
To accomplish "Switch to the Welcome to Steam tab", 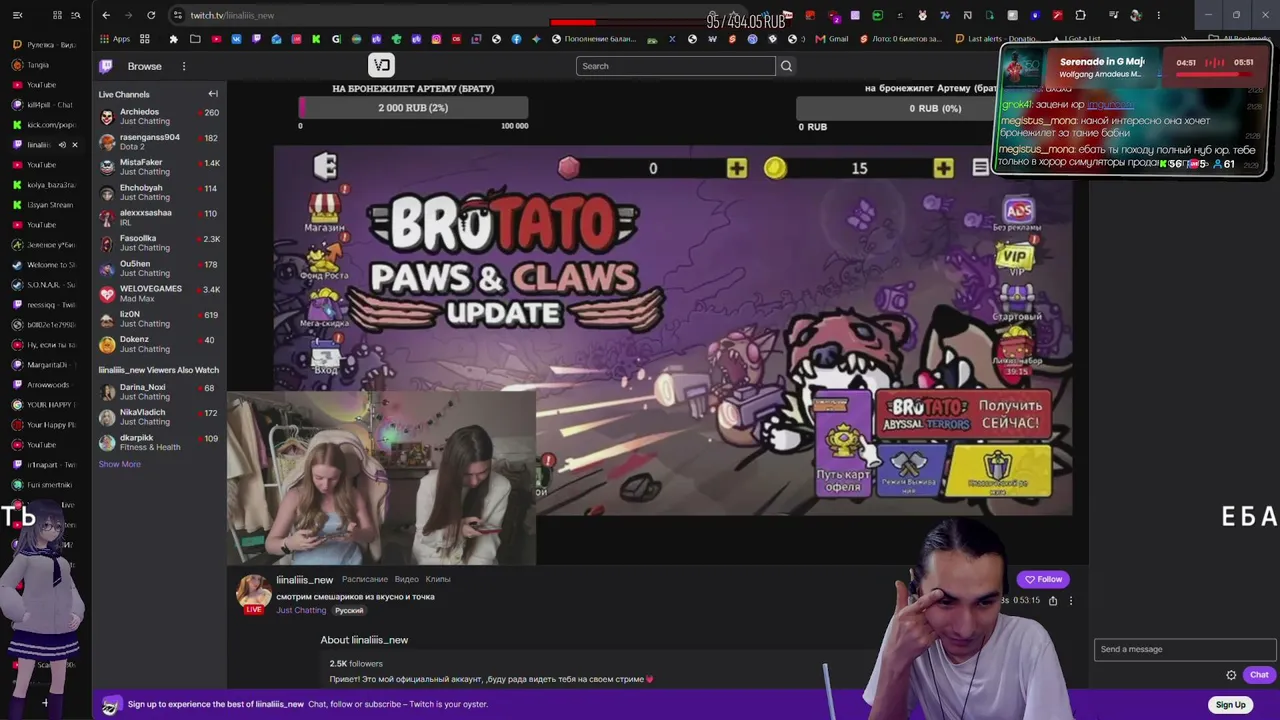I will point(44,265).
